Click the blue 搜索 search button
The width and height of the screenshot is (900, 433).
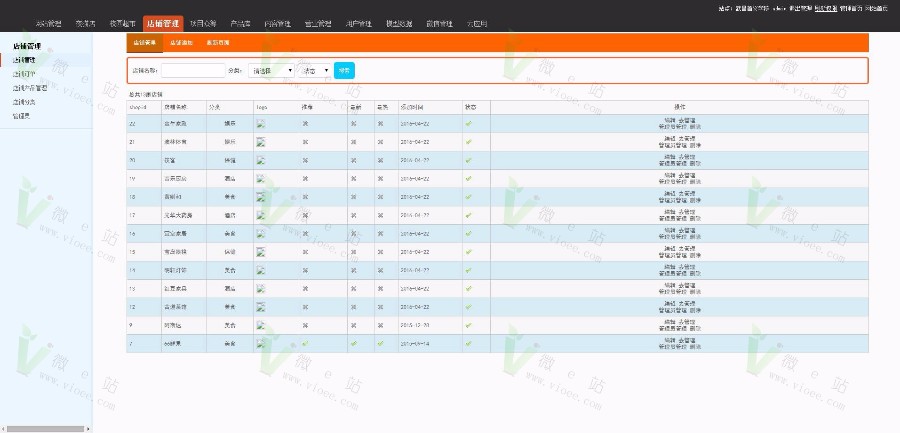coord(344,71)
